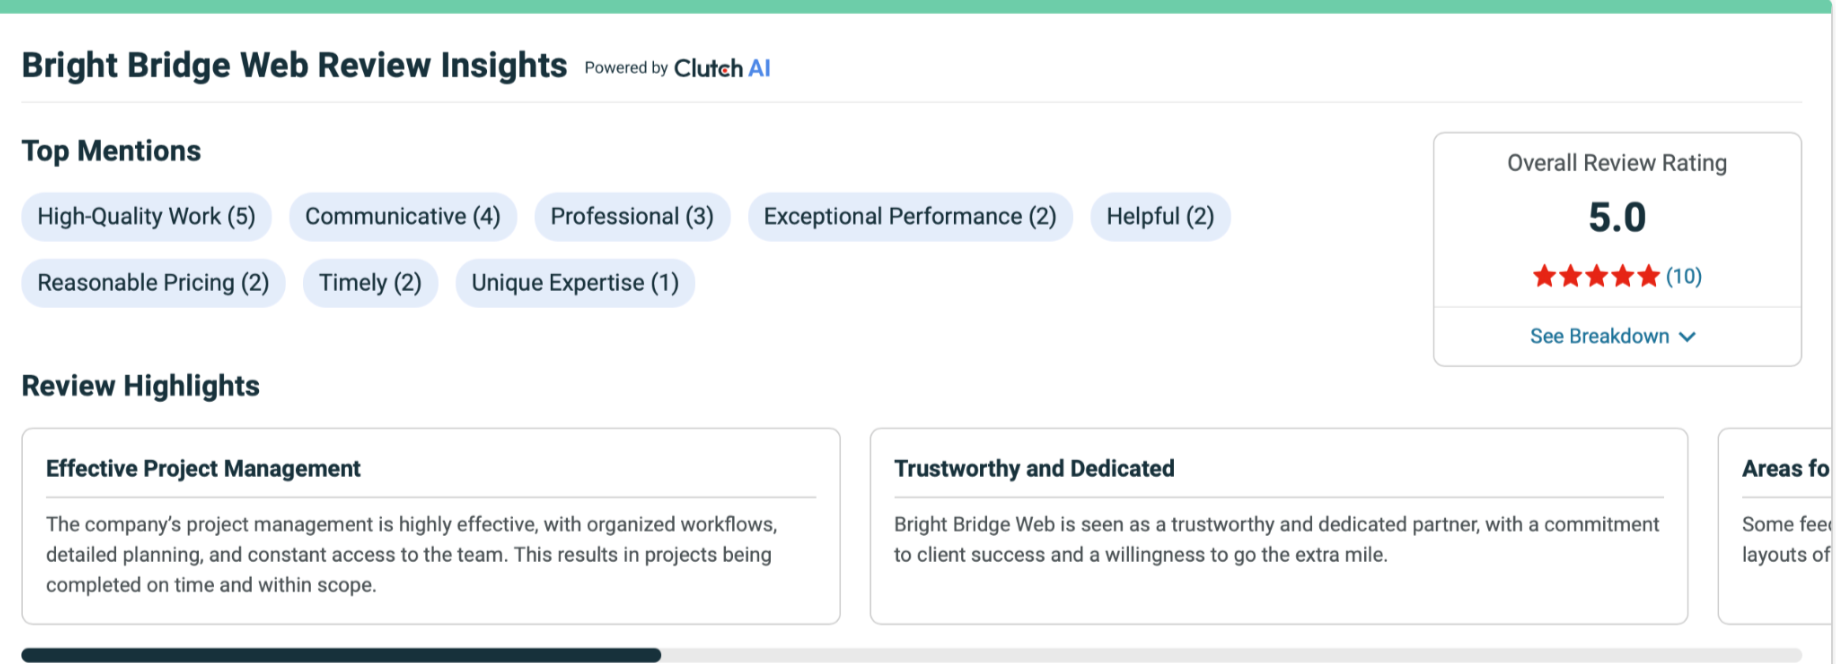Click the Clutch AI logo
This screenshot has height=664, width=1836.
(x=721, y=68)
